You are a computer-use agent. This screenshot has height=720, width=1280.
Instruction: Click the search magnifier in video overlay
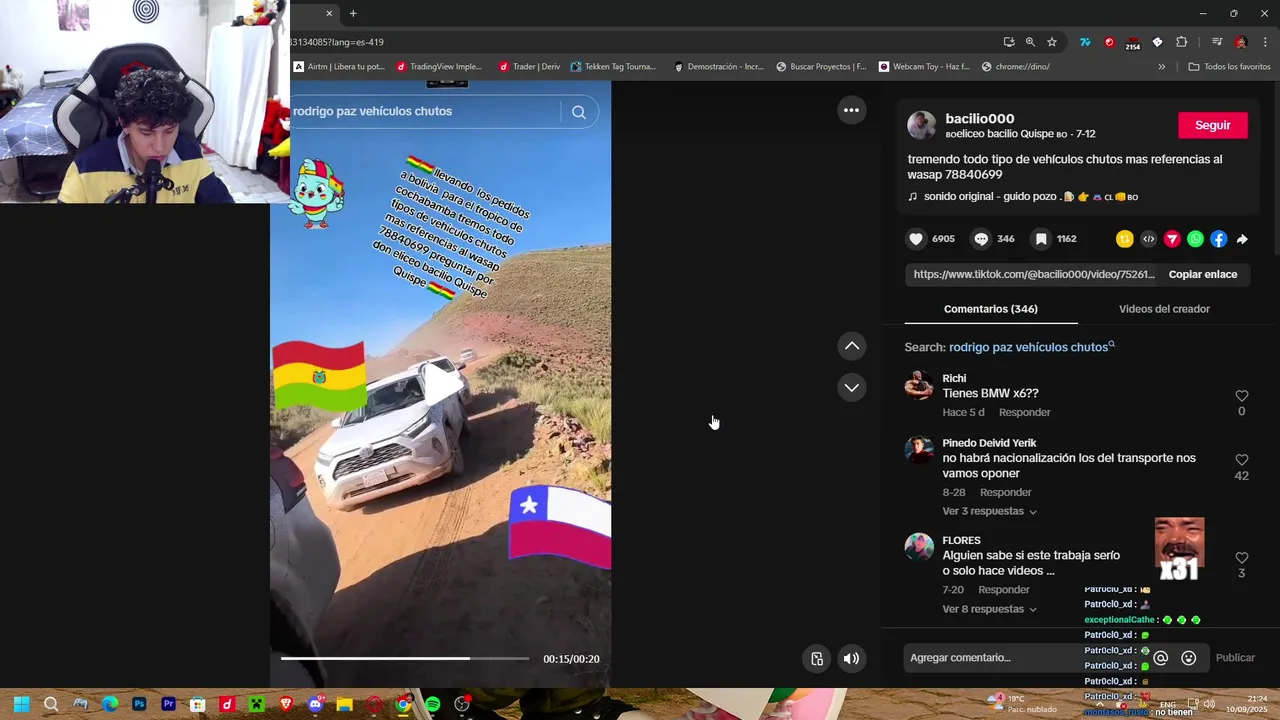tap(579, 112)
